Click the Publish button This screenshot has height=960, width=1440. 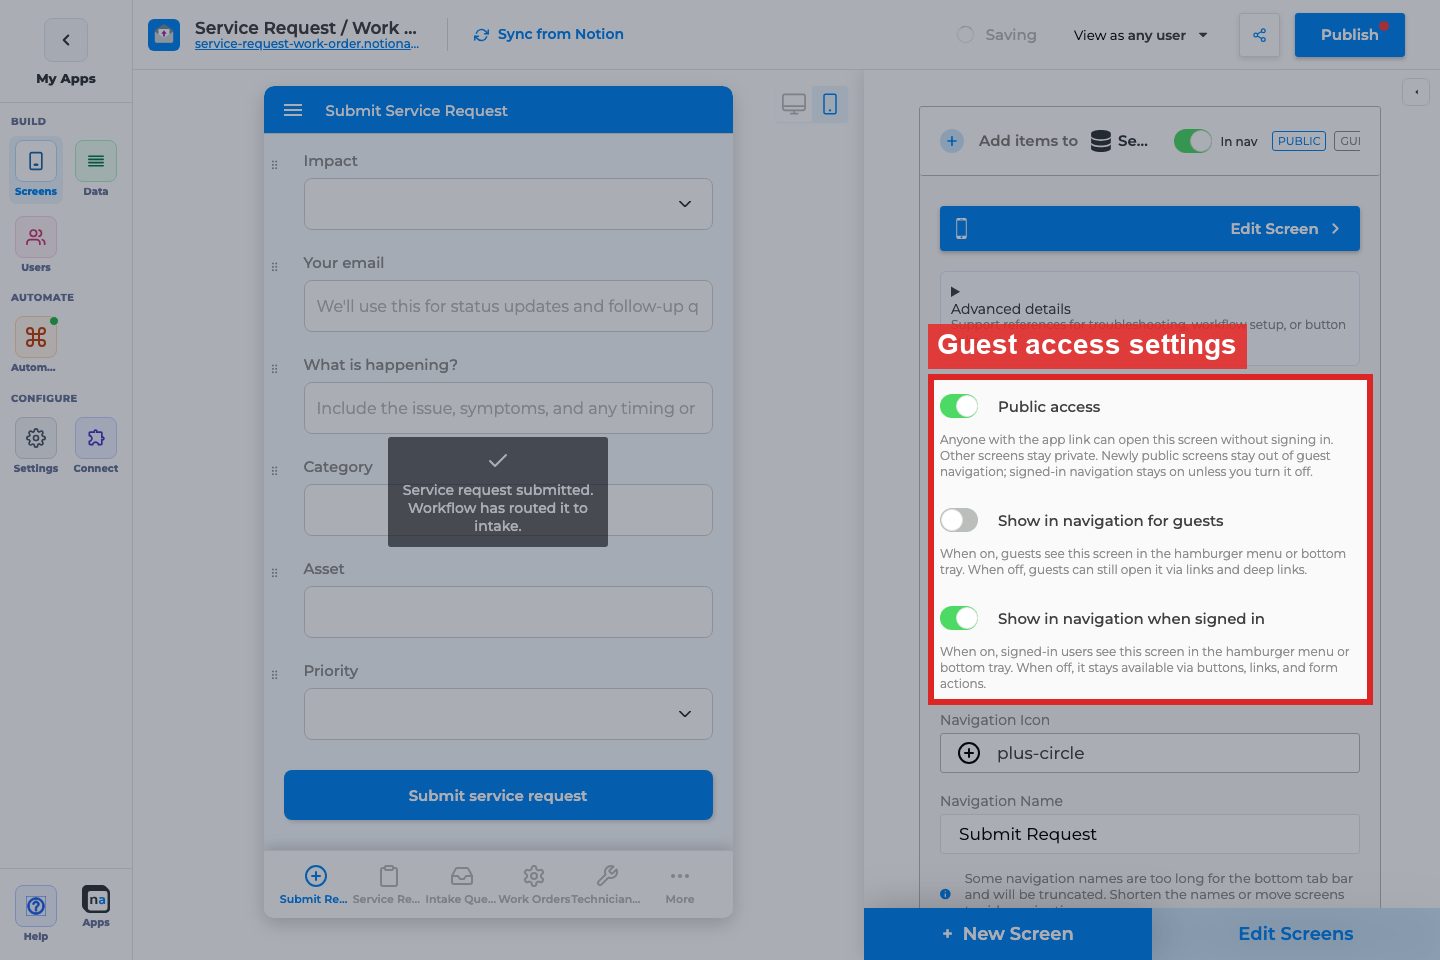click(1350, 35)
